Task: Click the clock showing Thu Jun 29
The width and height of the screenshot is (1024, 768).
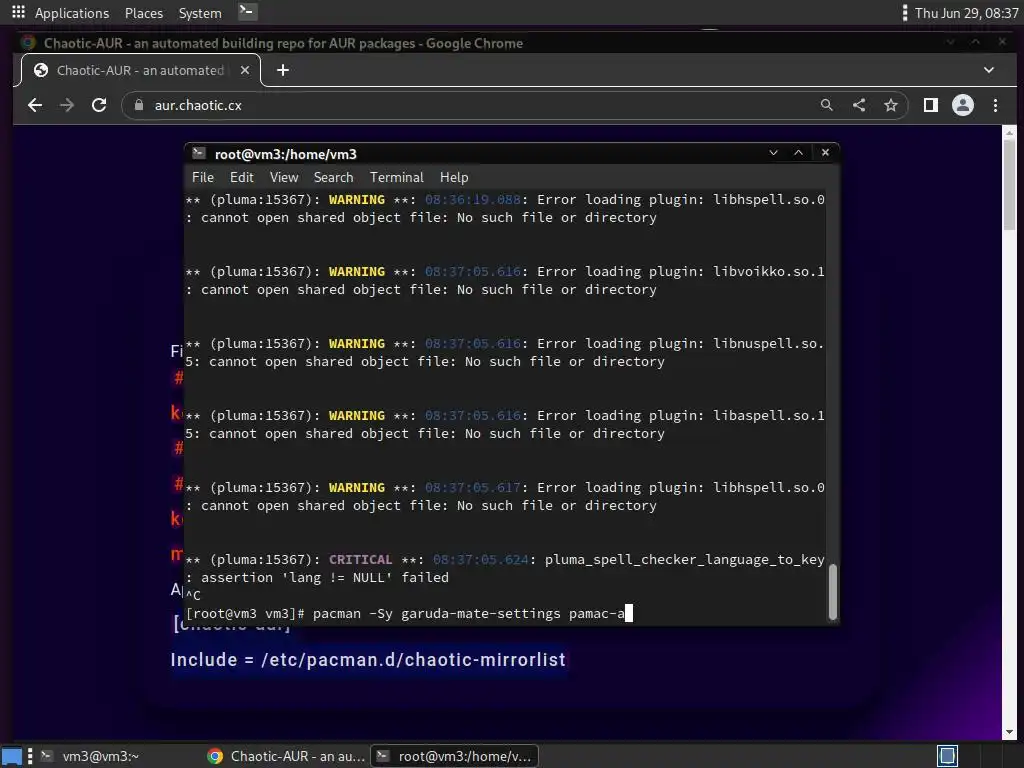Action: [966, 13]
